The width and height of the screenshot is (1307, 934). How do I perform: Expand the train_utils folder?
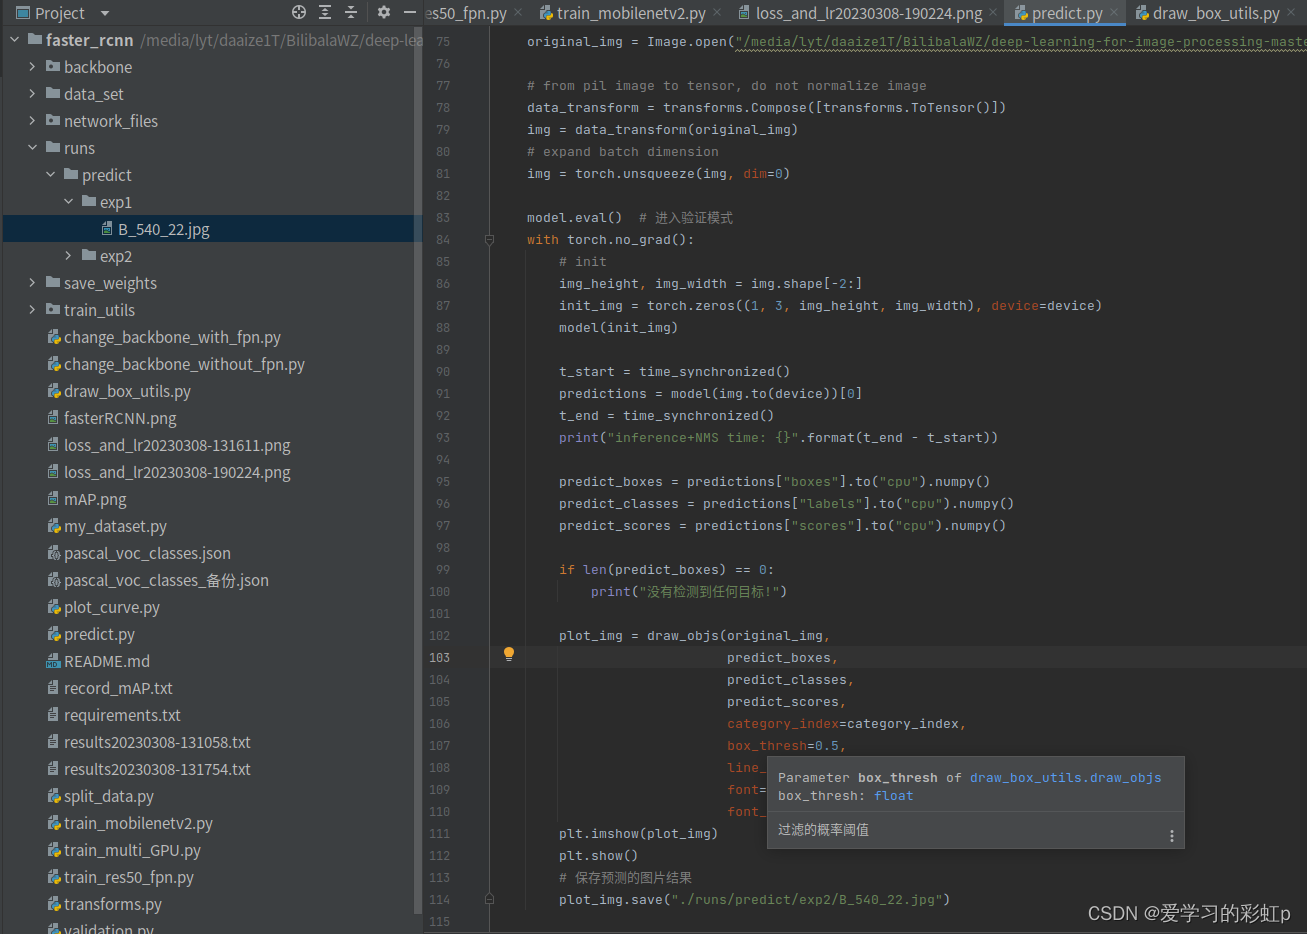[x=32, y=310]
